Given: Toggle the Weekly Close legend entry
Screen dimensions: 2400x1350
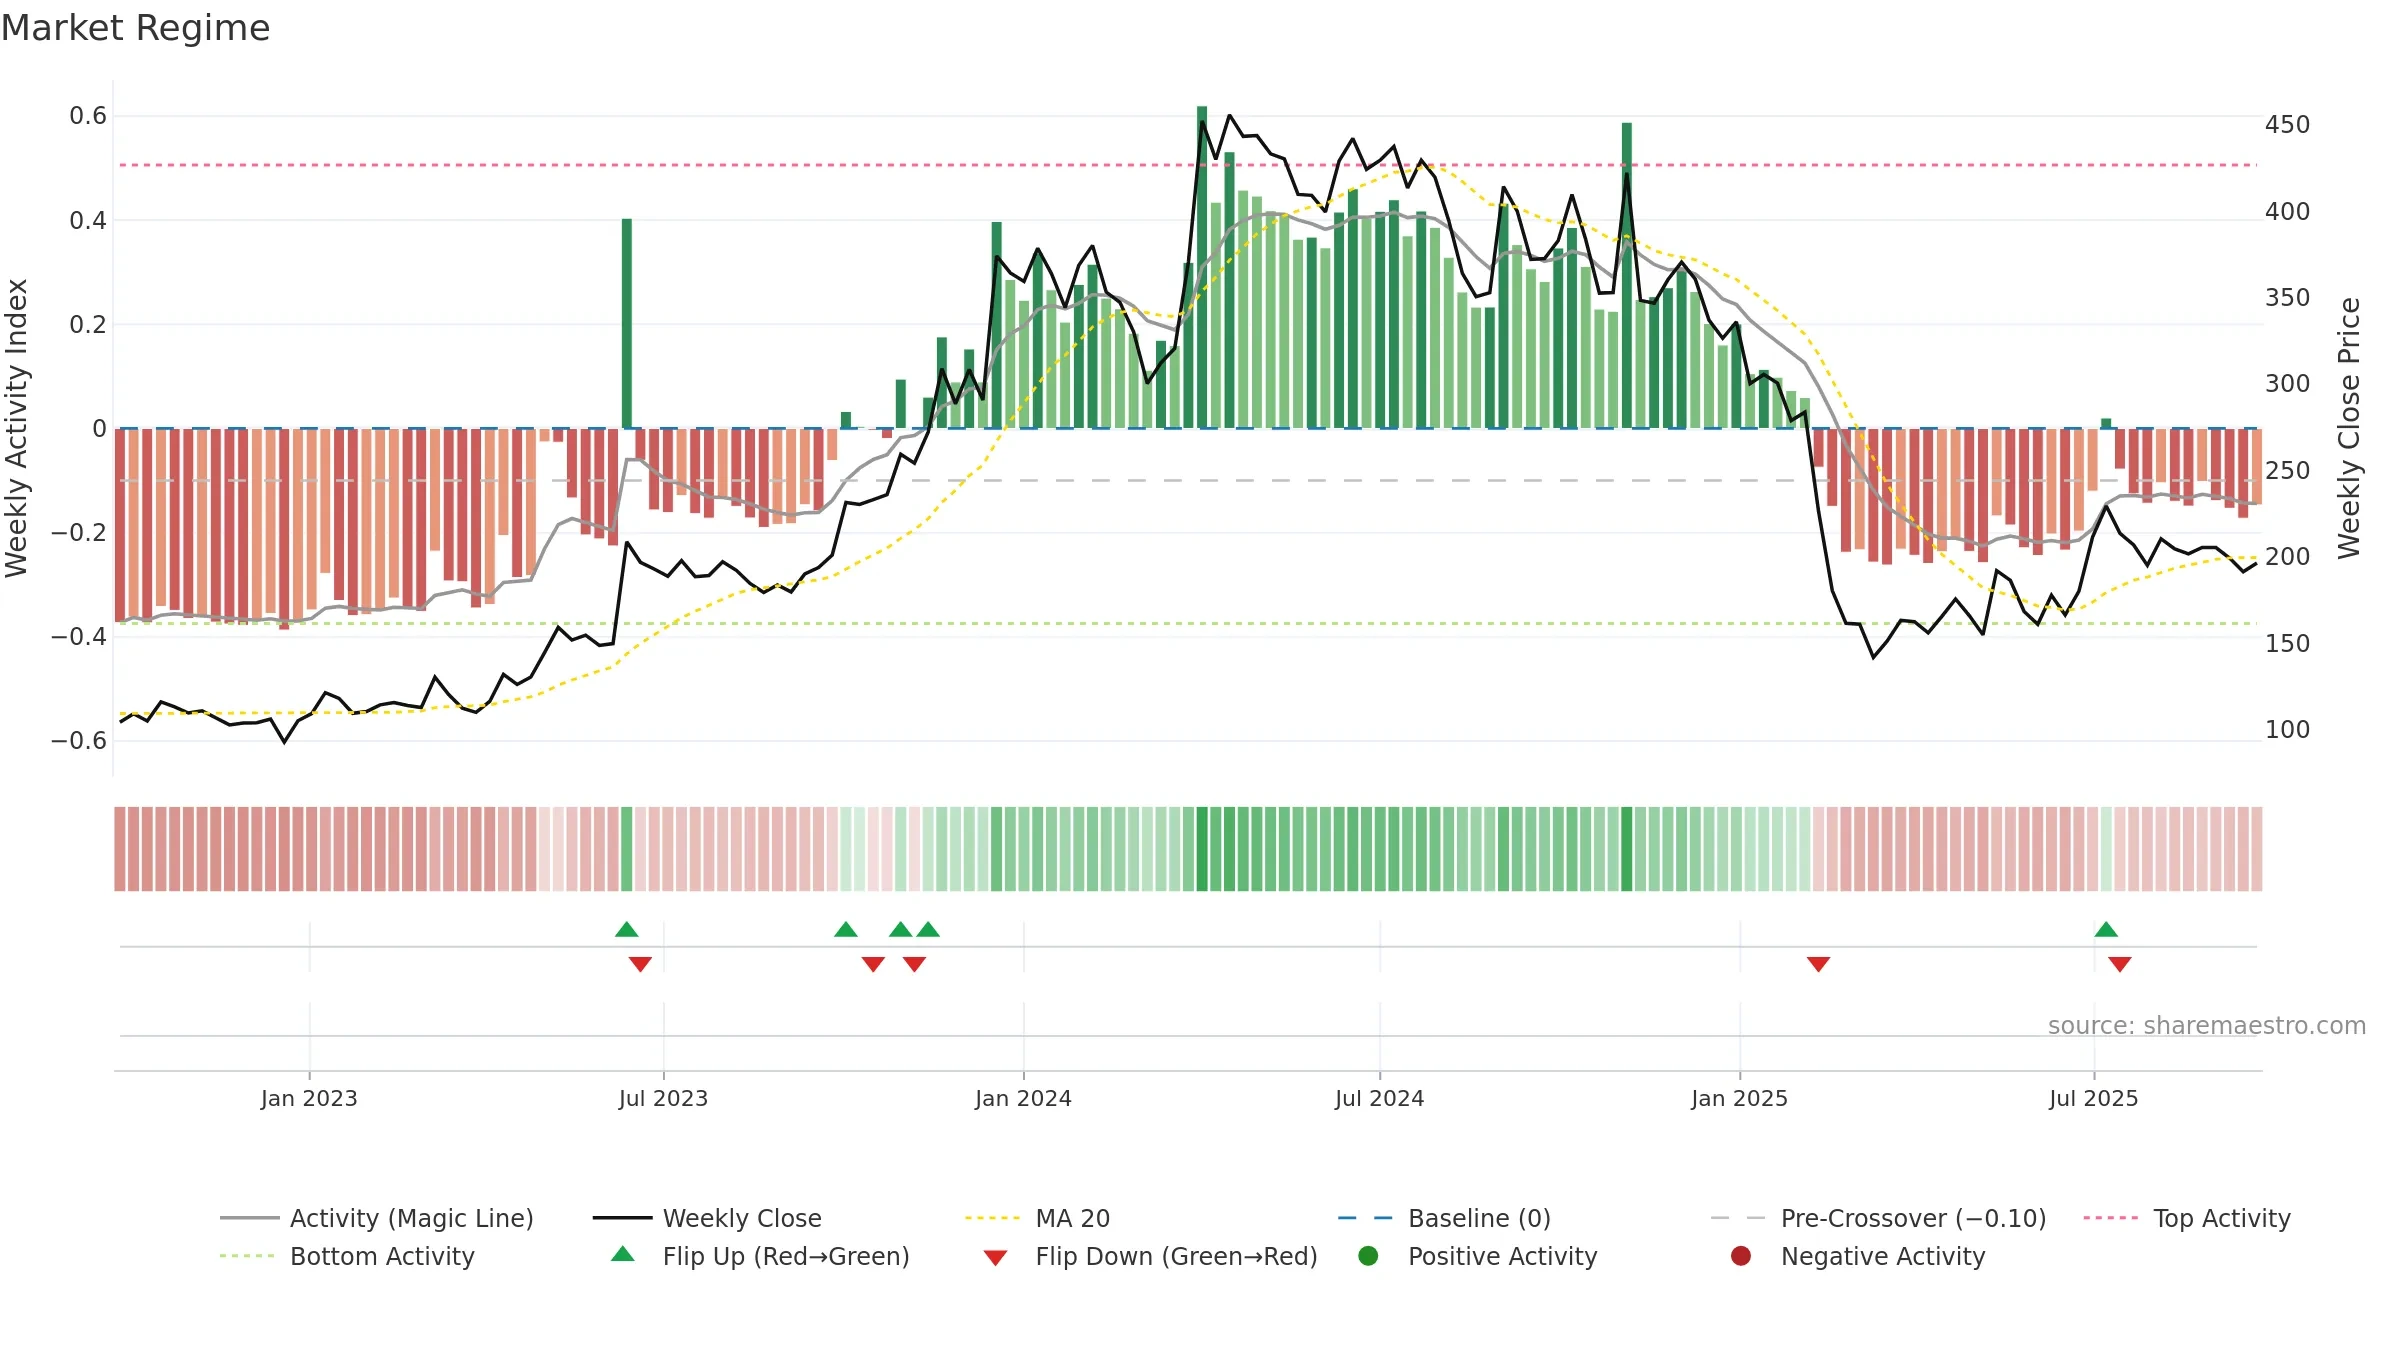Looking at the screenshot, I should tap(707, 1218).
